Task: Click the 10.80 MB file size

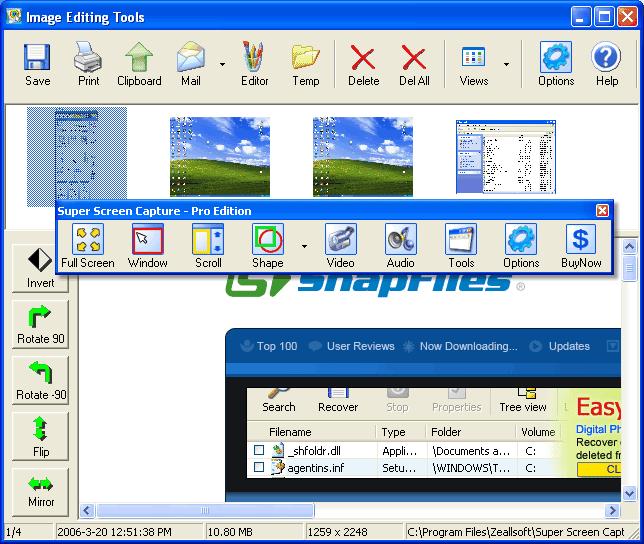Action: click(x=230, y=532)
